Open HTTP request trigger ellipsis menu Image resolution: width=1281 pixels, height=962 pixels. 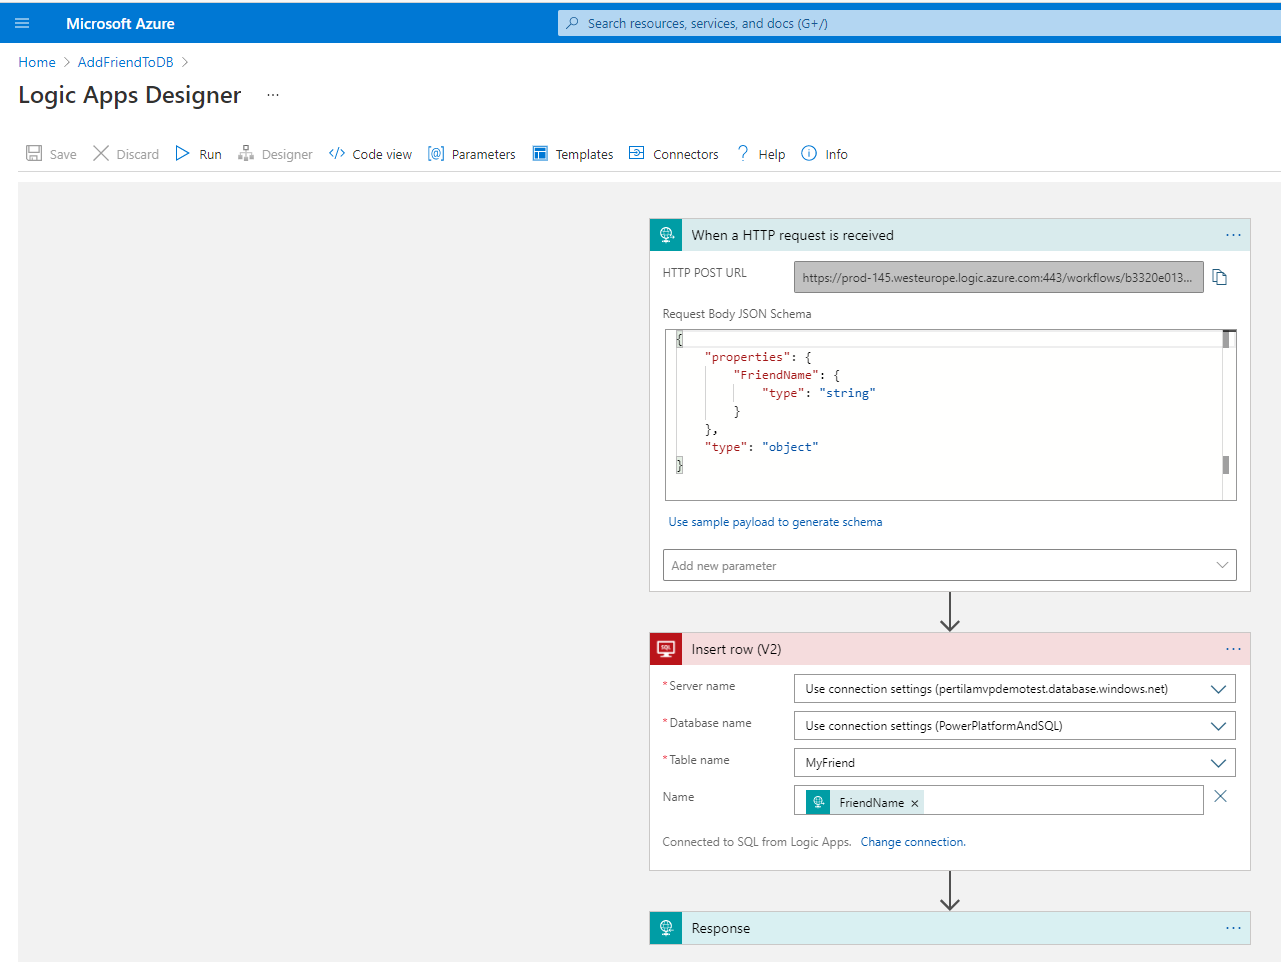(x=1233, y=235)
